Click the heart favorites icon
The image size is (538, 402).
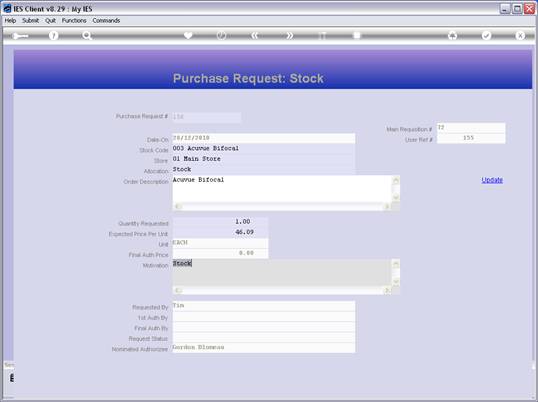188,35
